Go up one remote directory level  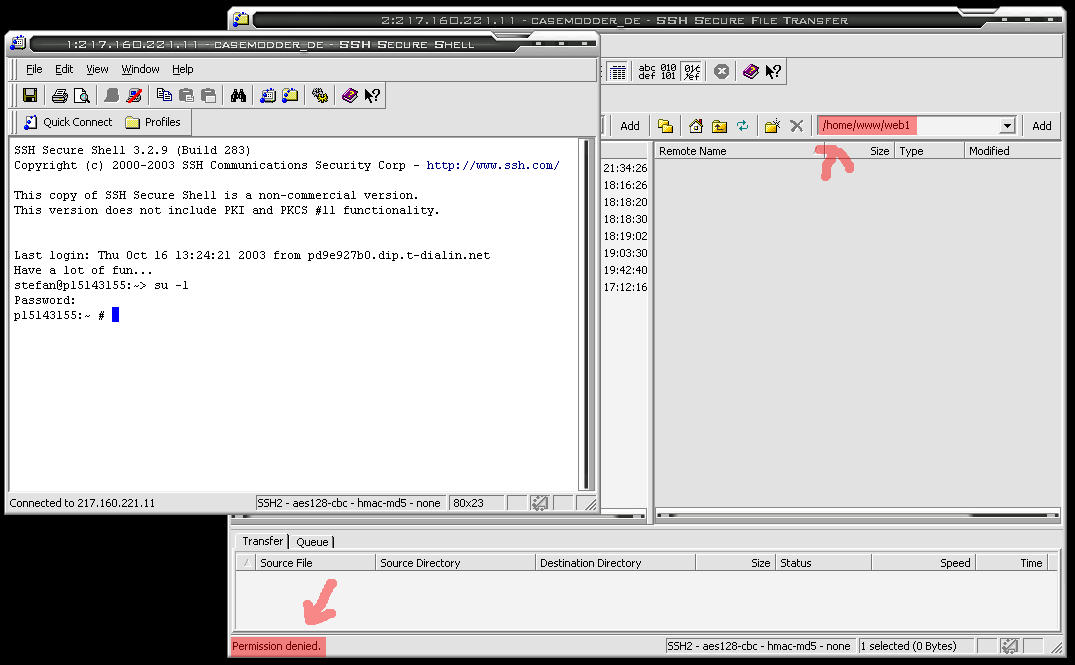[719, 126]
